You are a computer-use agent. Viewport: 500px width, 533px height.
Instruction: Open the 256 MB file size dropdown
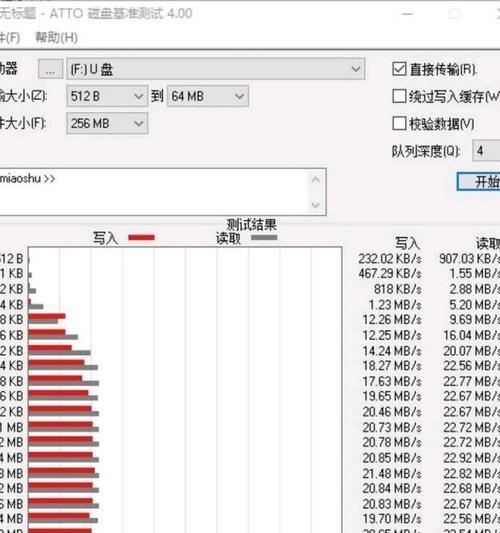point(107,123)
